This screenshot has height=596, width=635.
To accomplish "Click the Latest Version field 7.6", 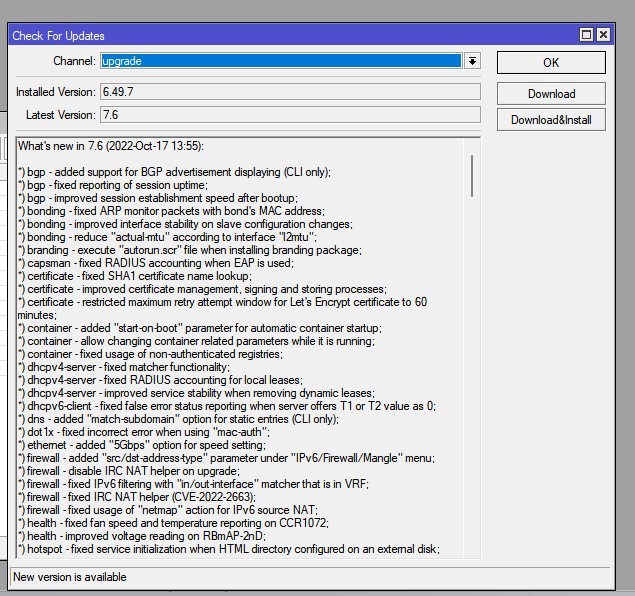I will pyautogui.click(x=290, y=115).
